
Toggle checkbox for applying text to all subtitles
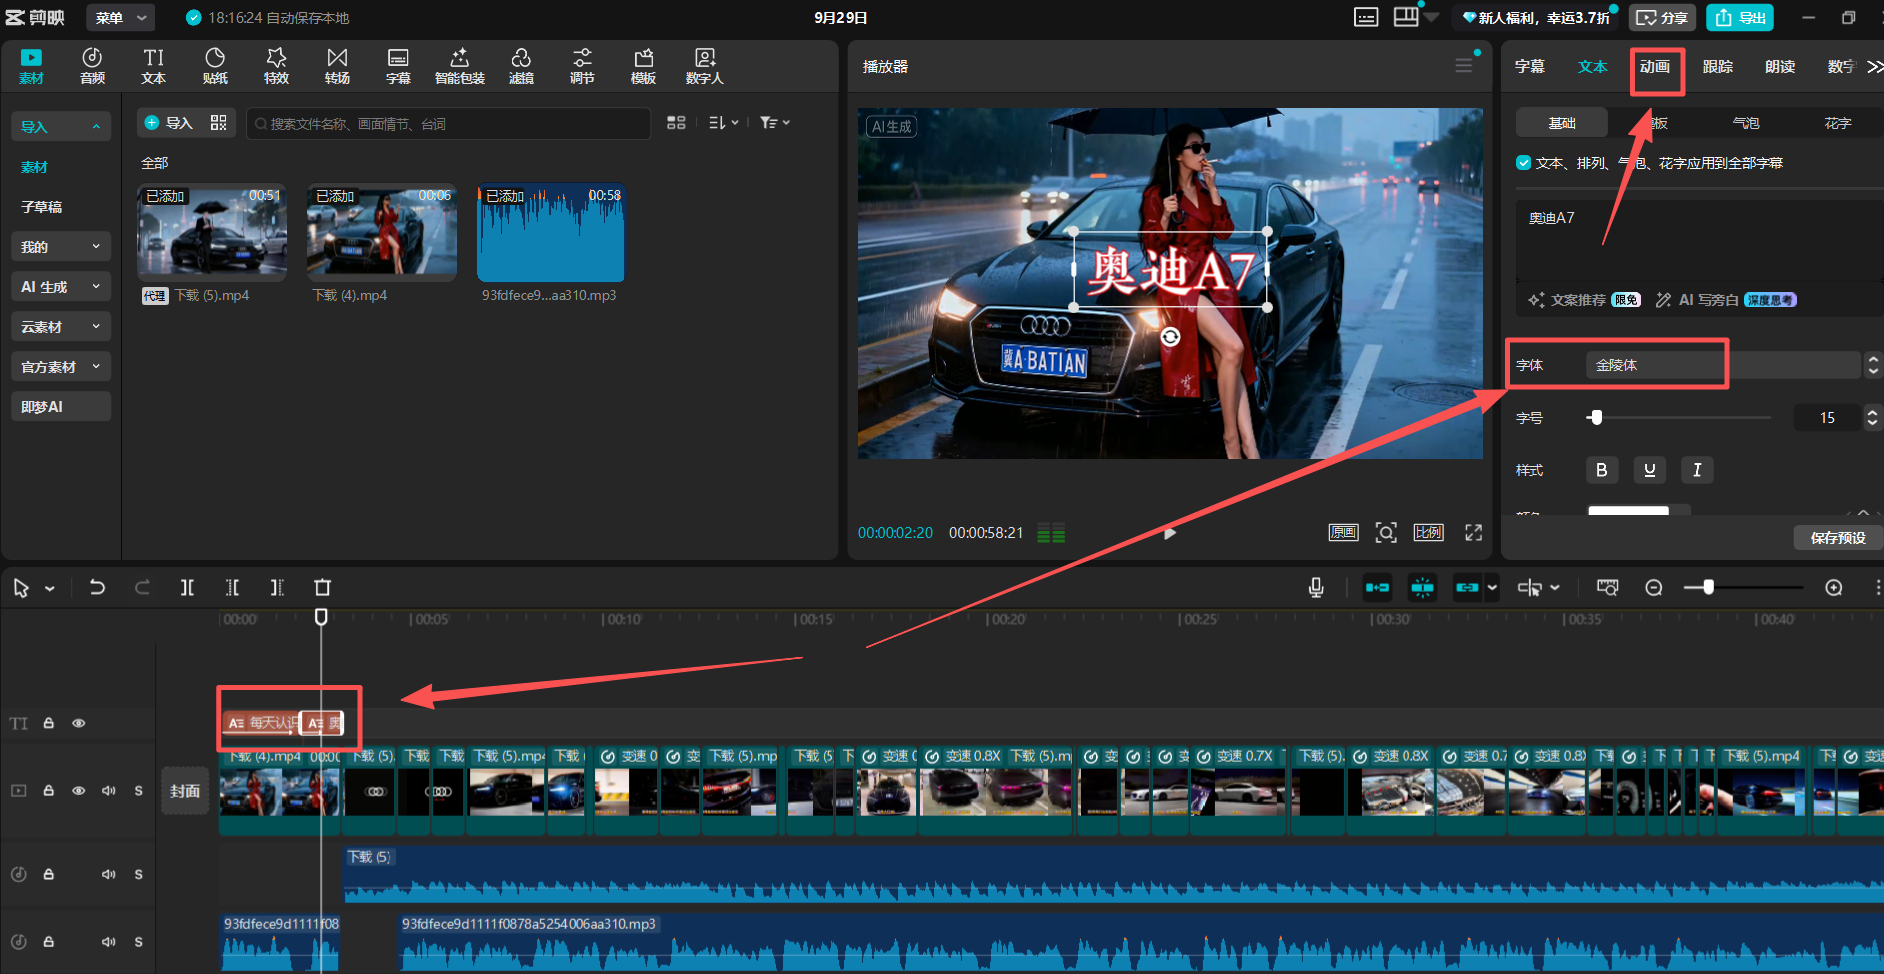tap(1524, 163)
